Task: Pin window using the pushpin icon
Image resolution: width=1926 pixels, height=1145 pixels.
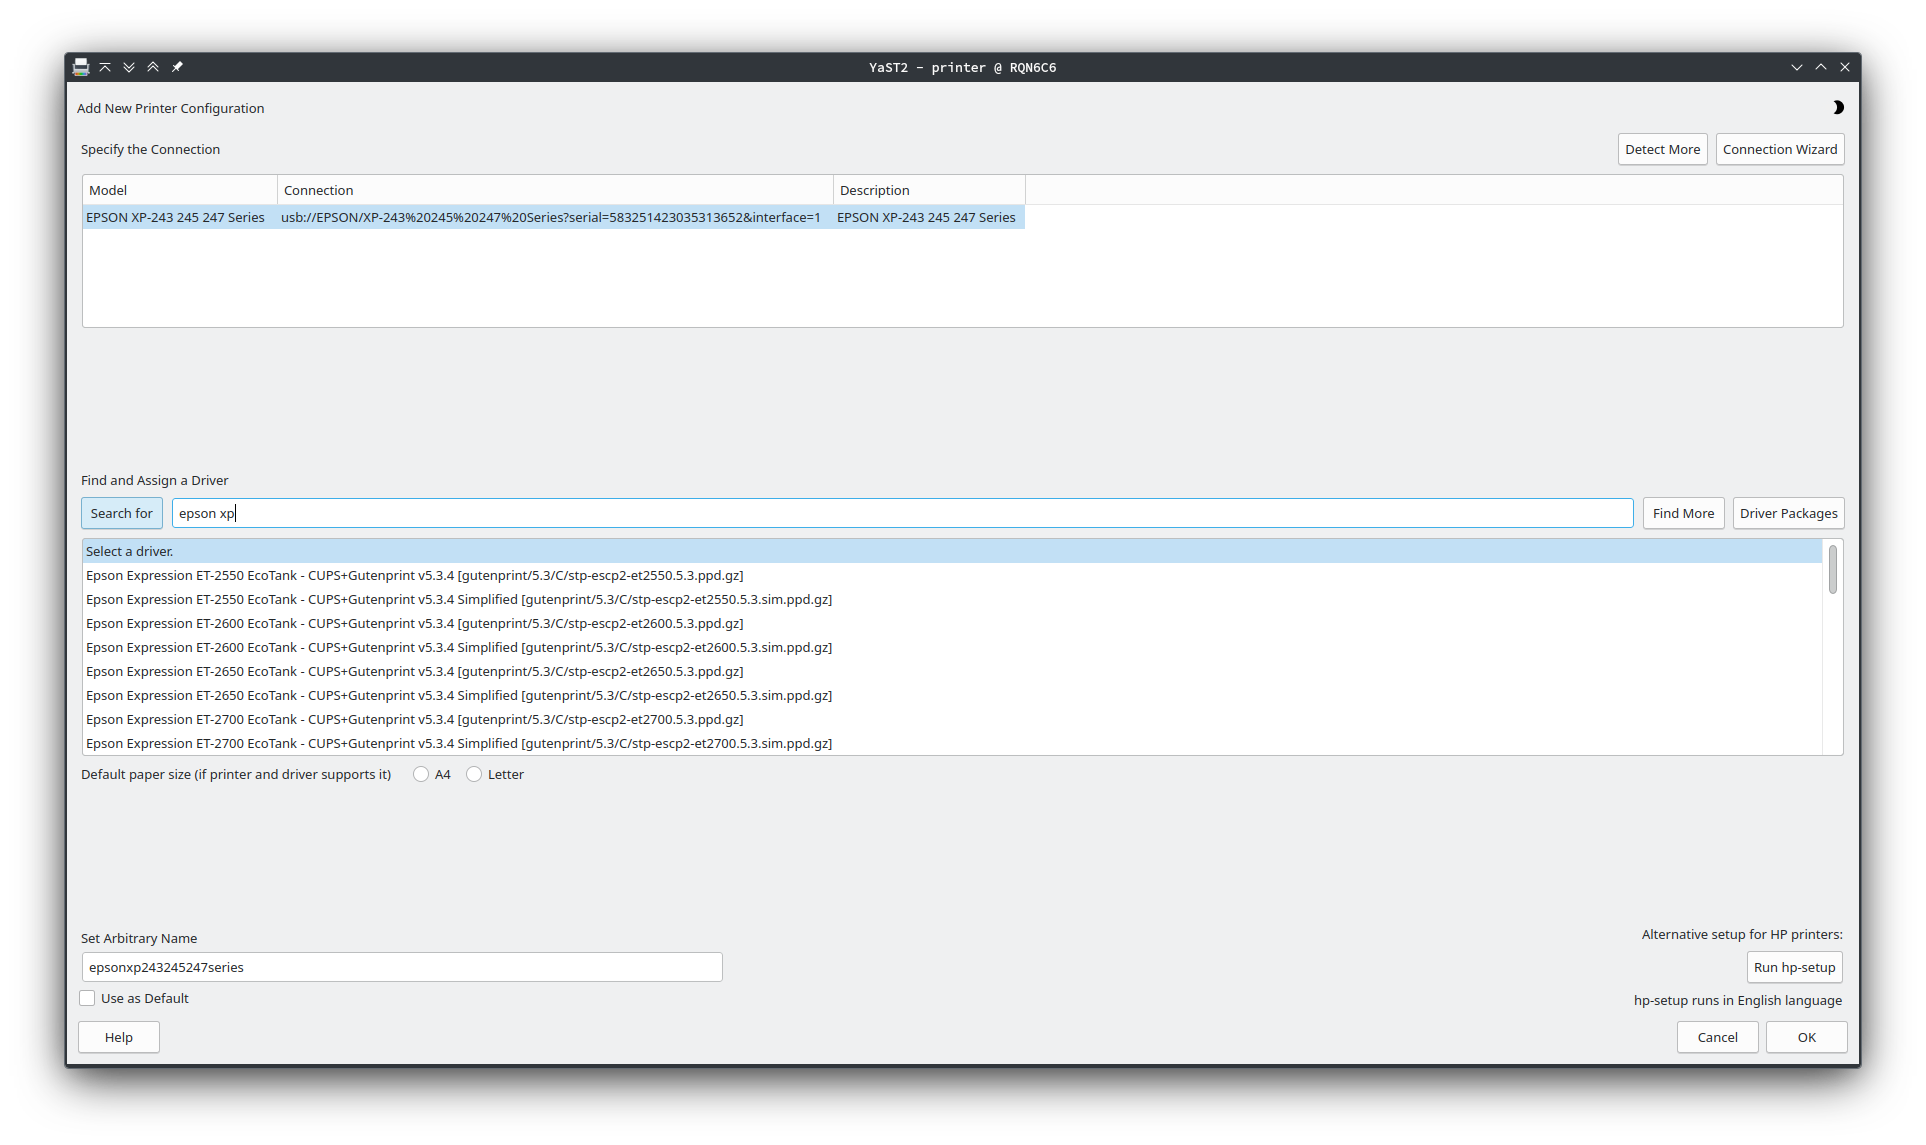Action: pyautogui.click(x=177, y=67)
